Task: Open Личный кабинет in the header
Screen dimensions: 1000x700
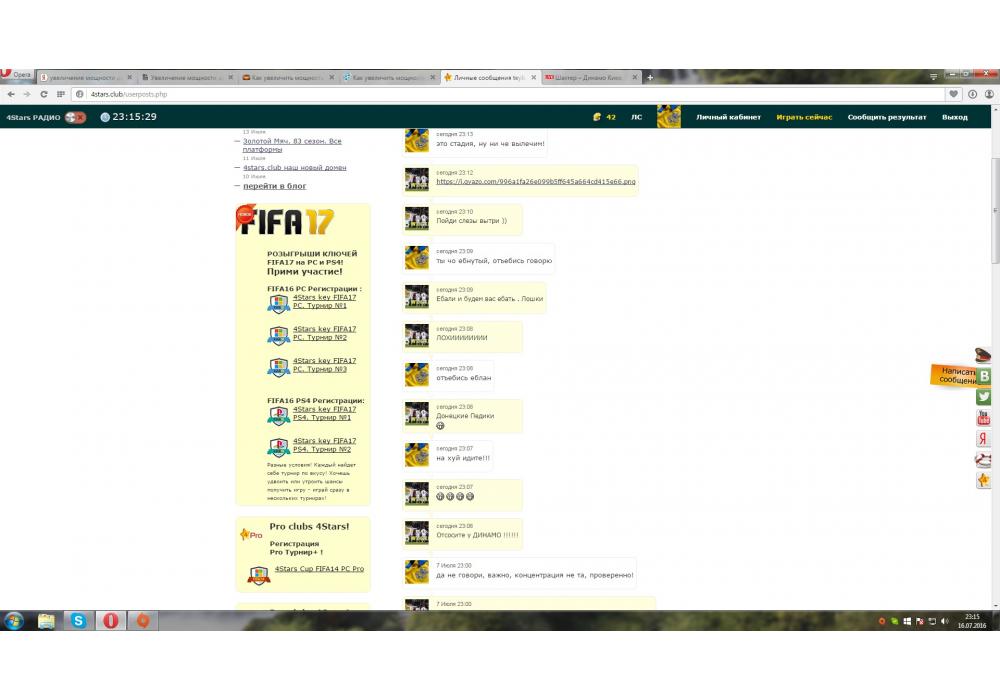Action: click(x=728, y=117)
